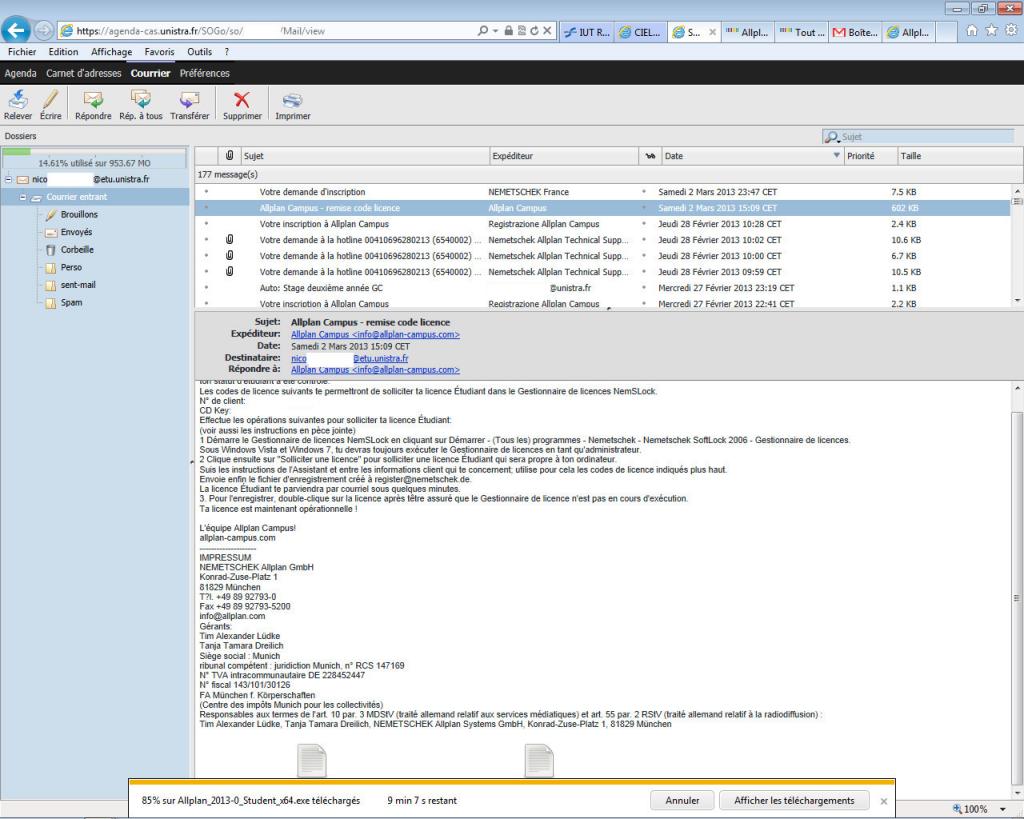Open the Votre demande d'inscription message

pyautogui.click(x=602, y=192)
